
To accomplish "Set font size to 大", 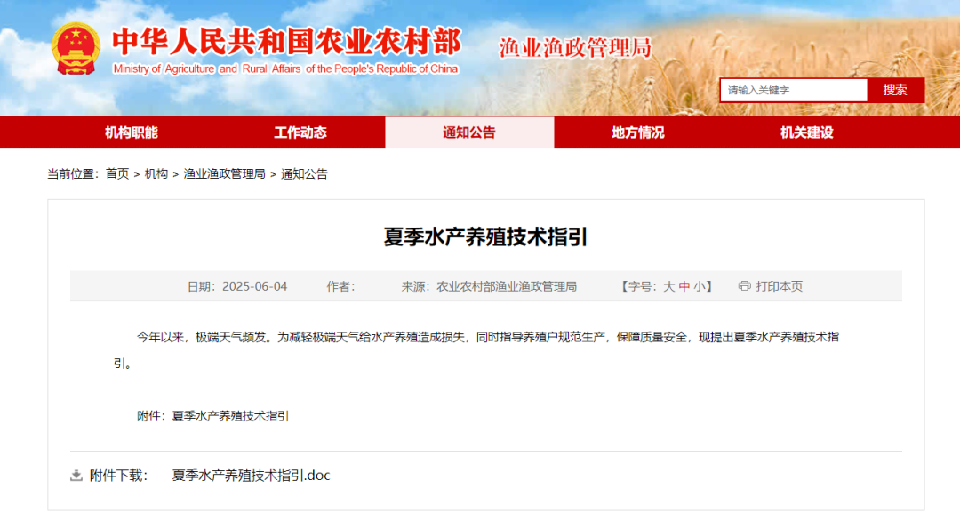I will click(x=669, y=287).
